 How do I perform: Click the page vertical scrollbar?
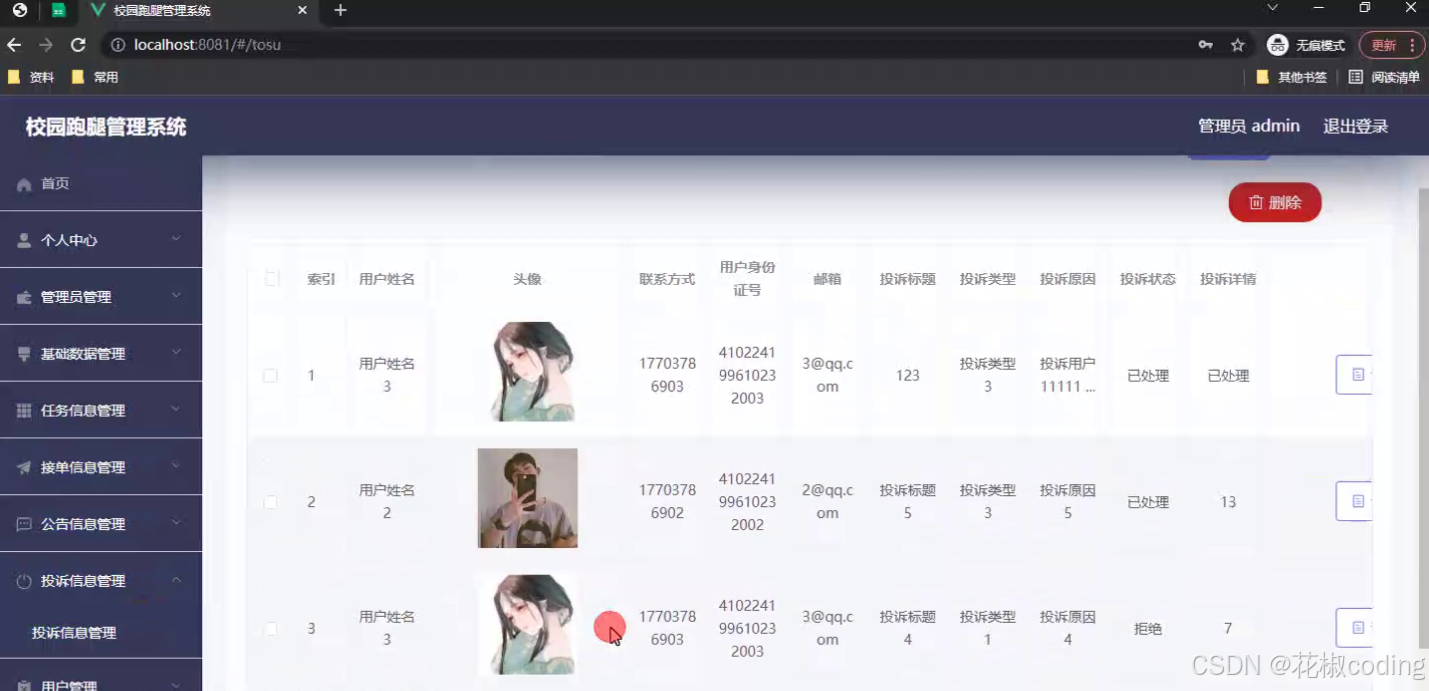tap(1423, 417)
